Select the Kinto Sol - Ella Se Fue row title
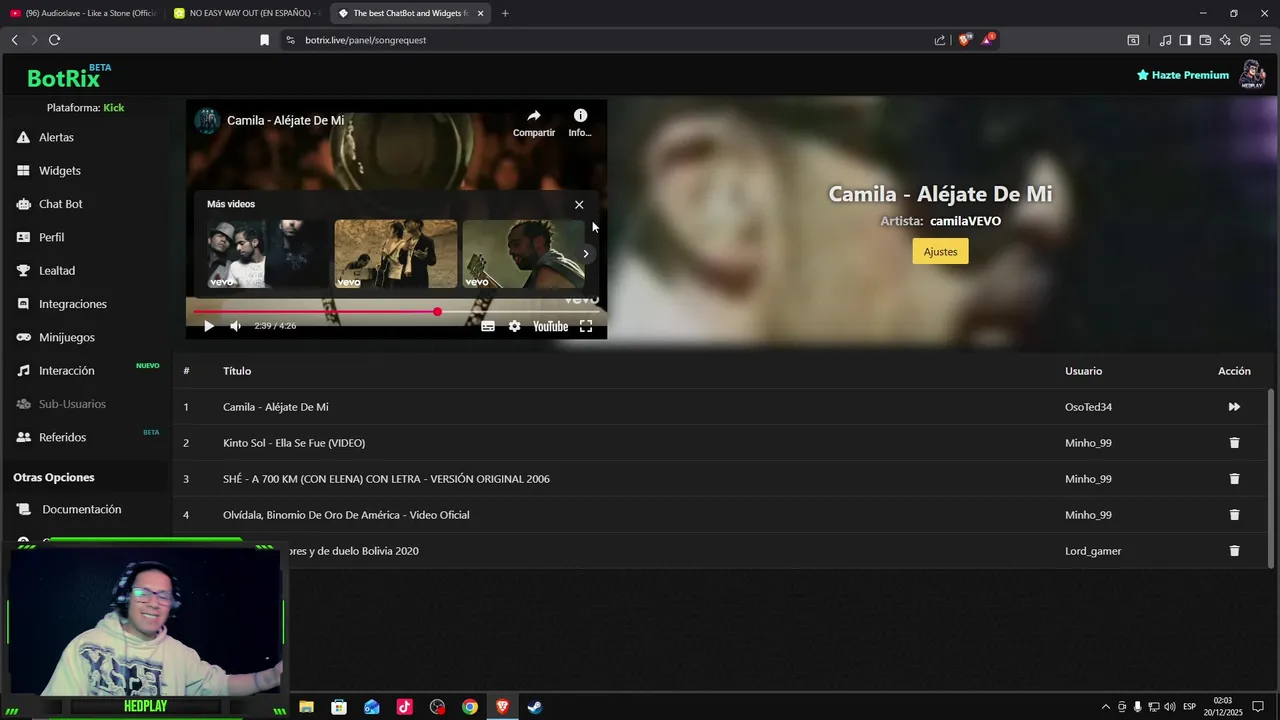Viewport: 1280px width, 720px height. pos(294,443)
